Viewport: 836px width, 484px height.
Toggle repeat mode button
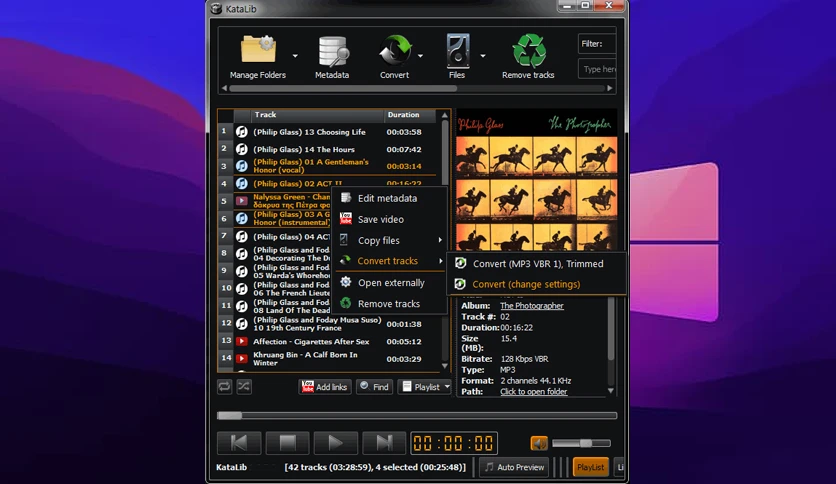[224, 387]
